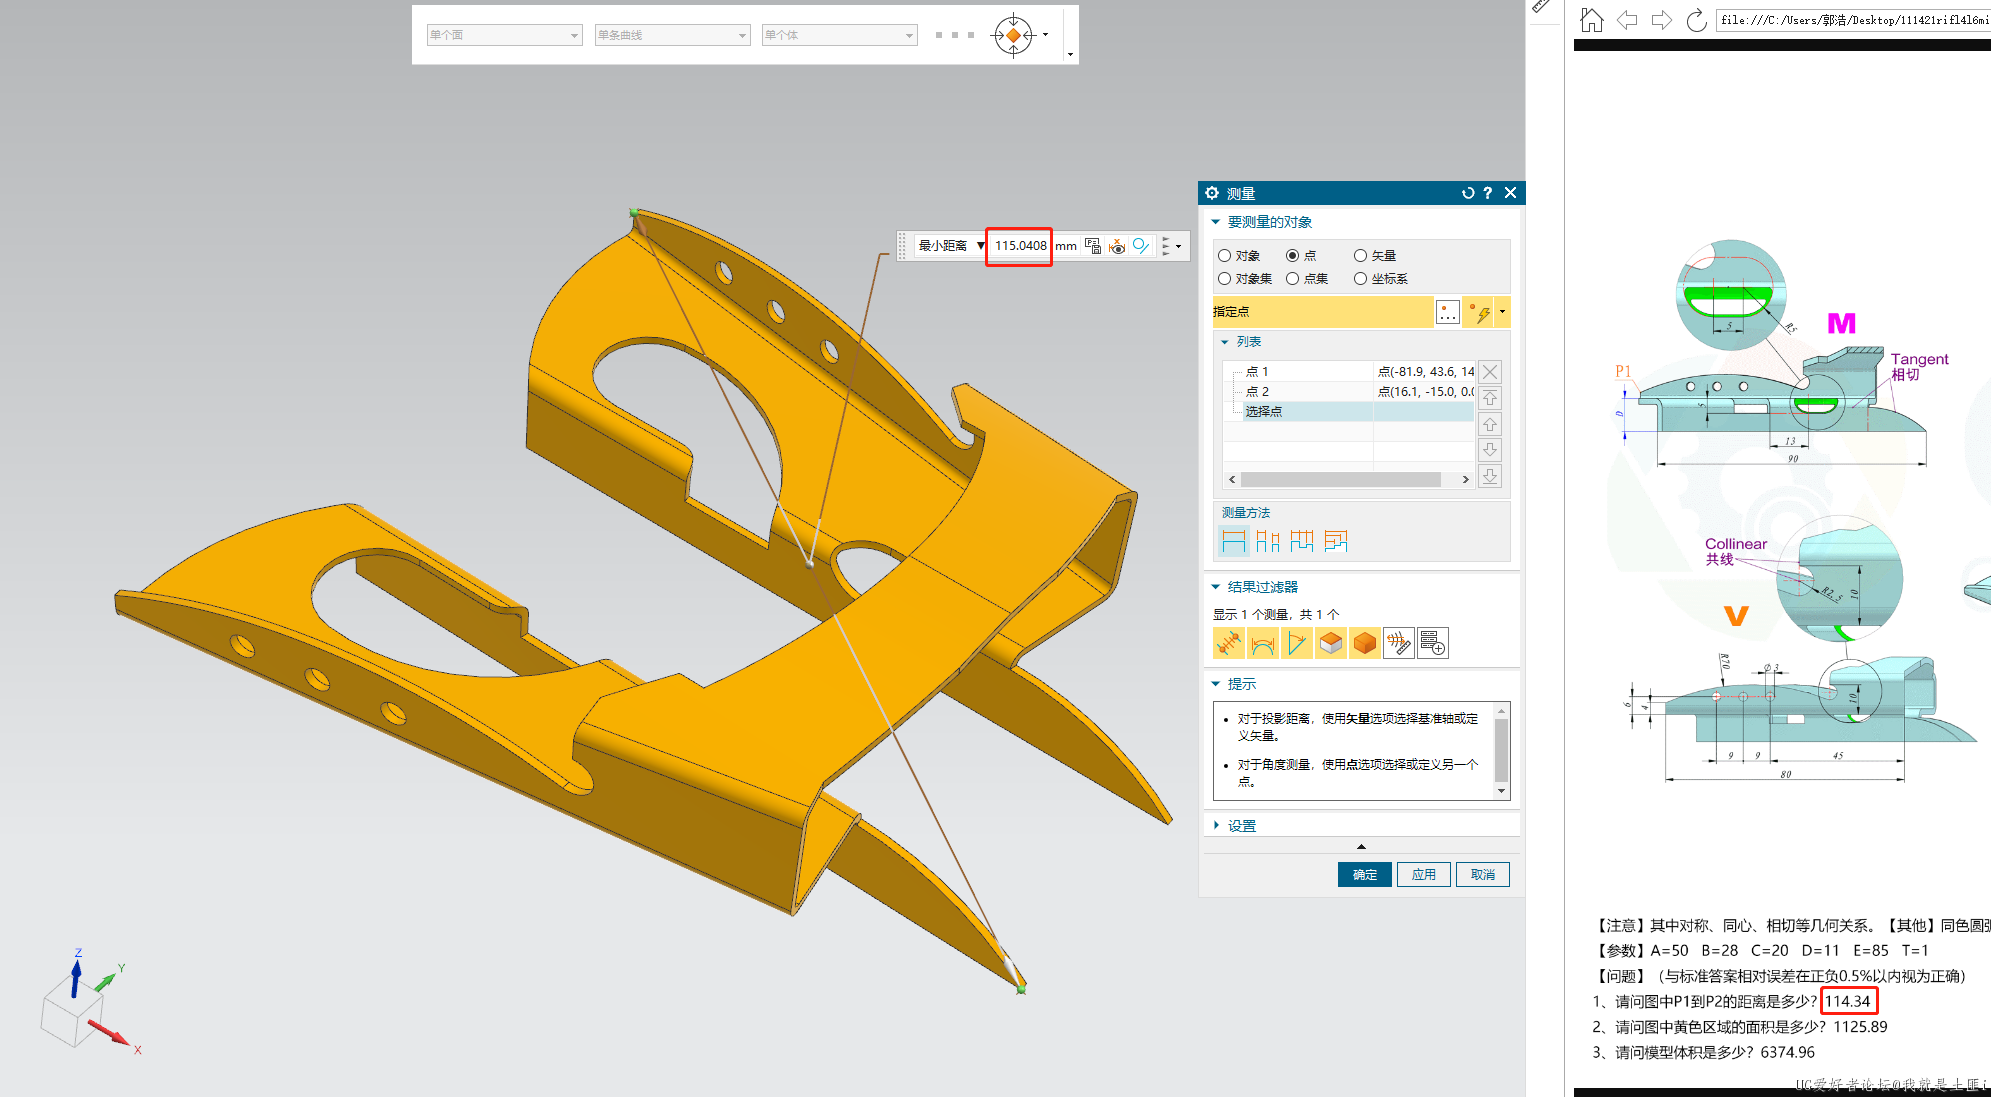Open the 单条曲线 curve filter dropdown
This screenshot has width=1991, height=1097.
672,35
